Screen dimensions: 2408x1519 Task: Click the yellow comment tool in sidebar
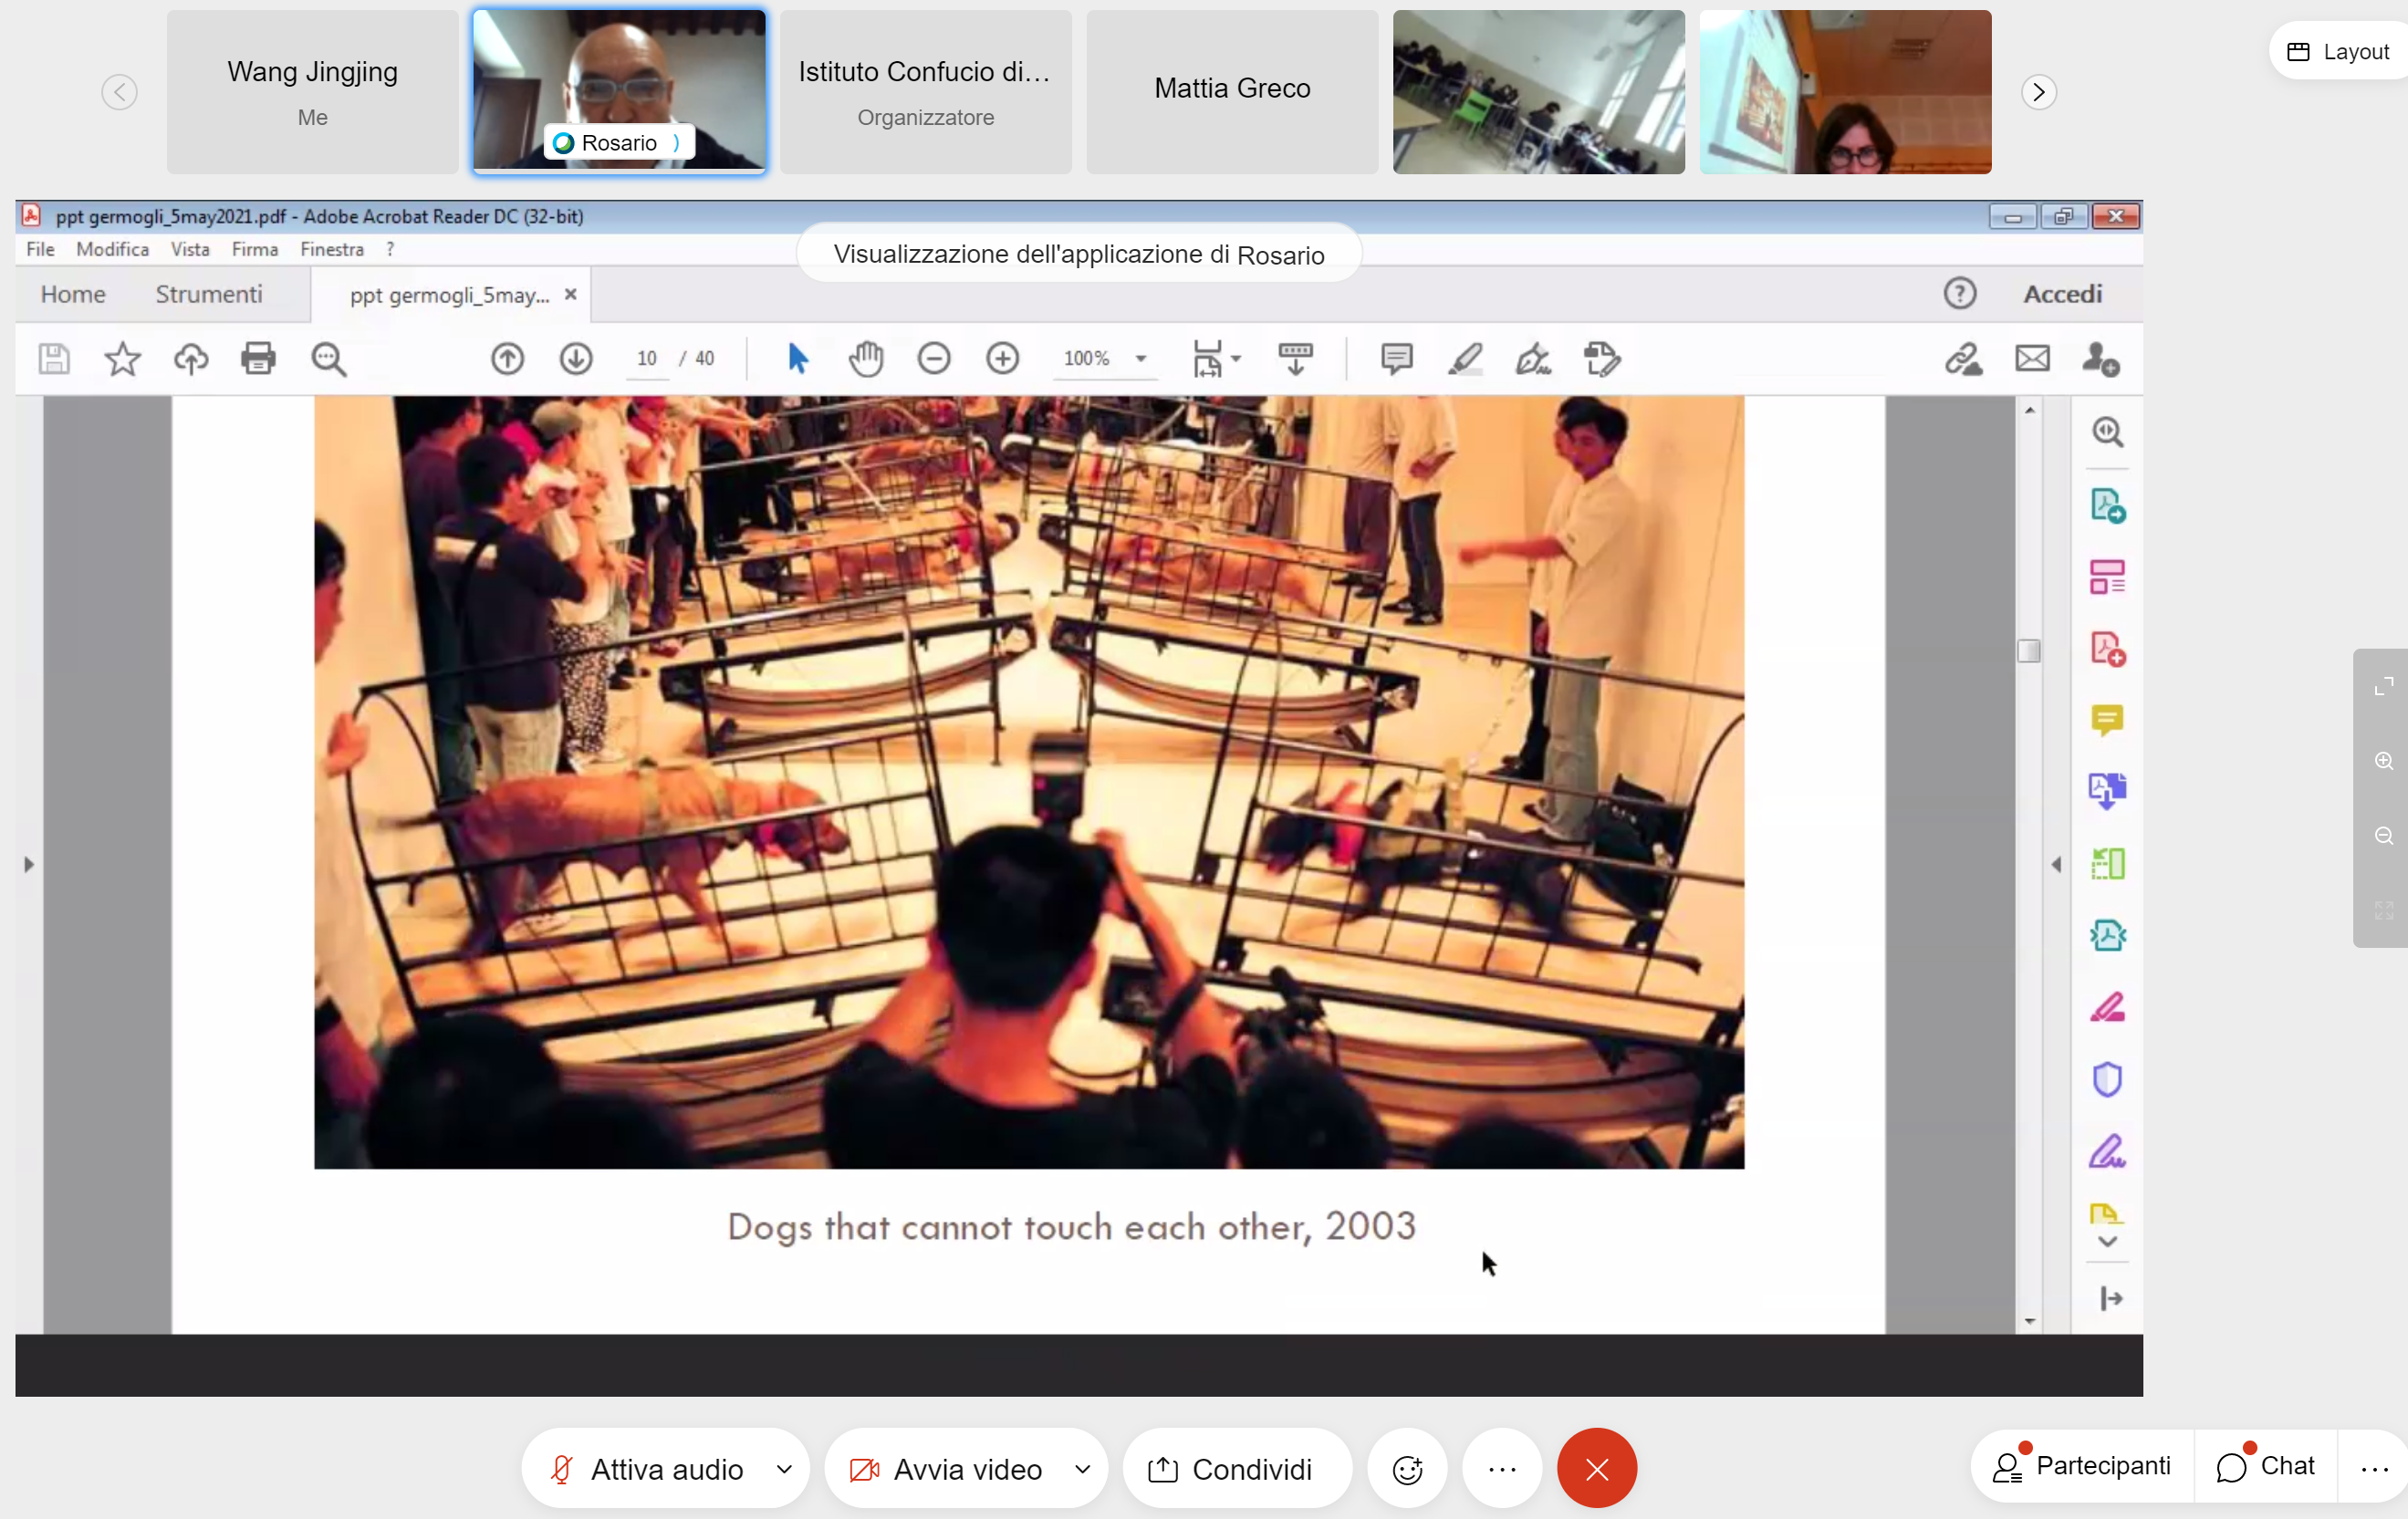2107,720
